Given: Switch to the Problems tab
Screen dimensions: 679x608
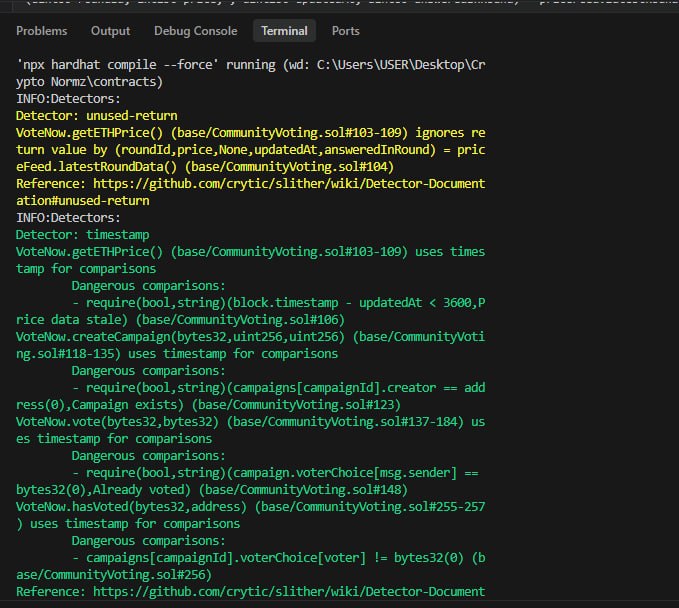Looking at the screenshot, I should (42, 31).
